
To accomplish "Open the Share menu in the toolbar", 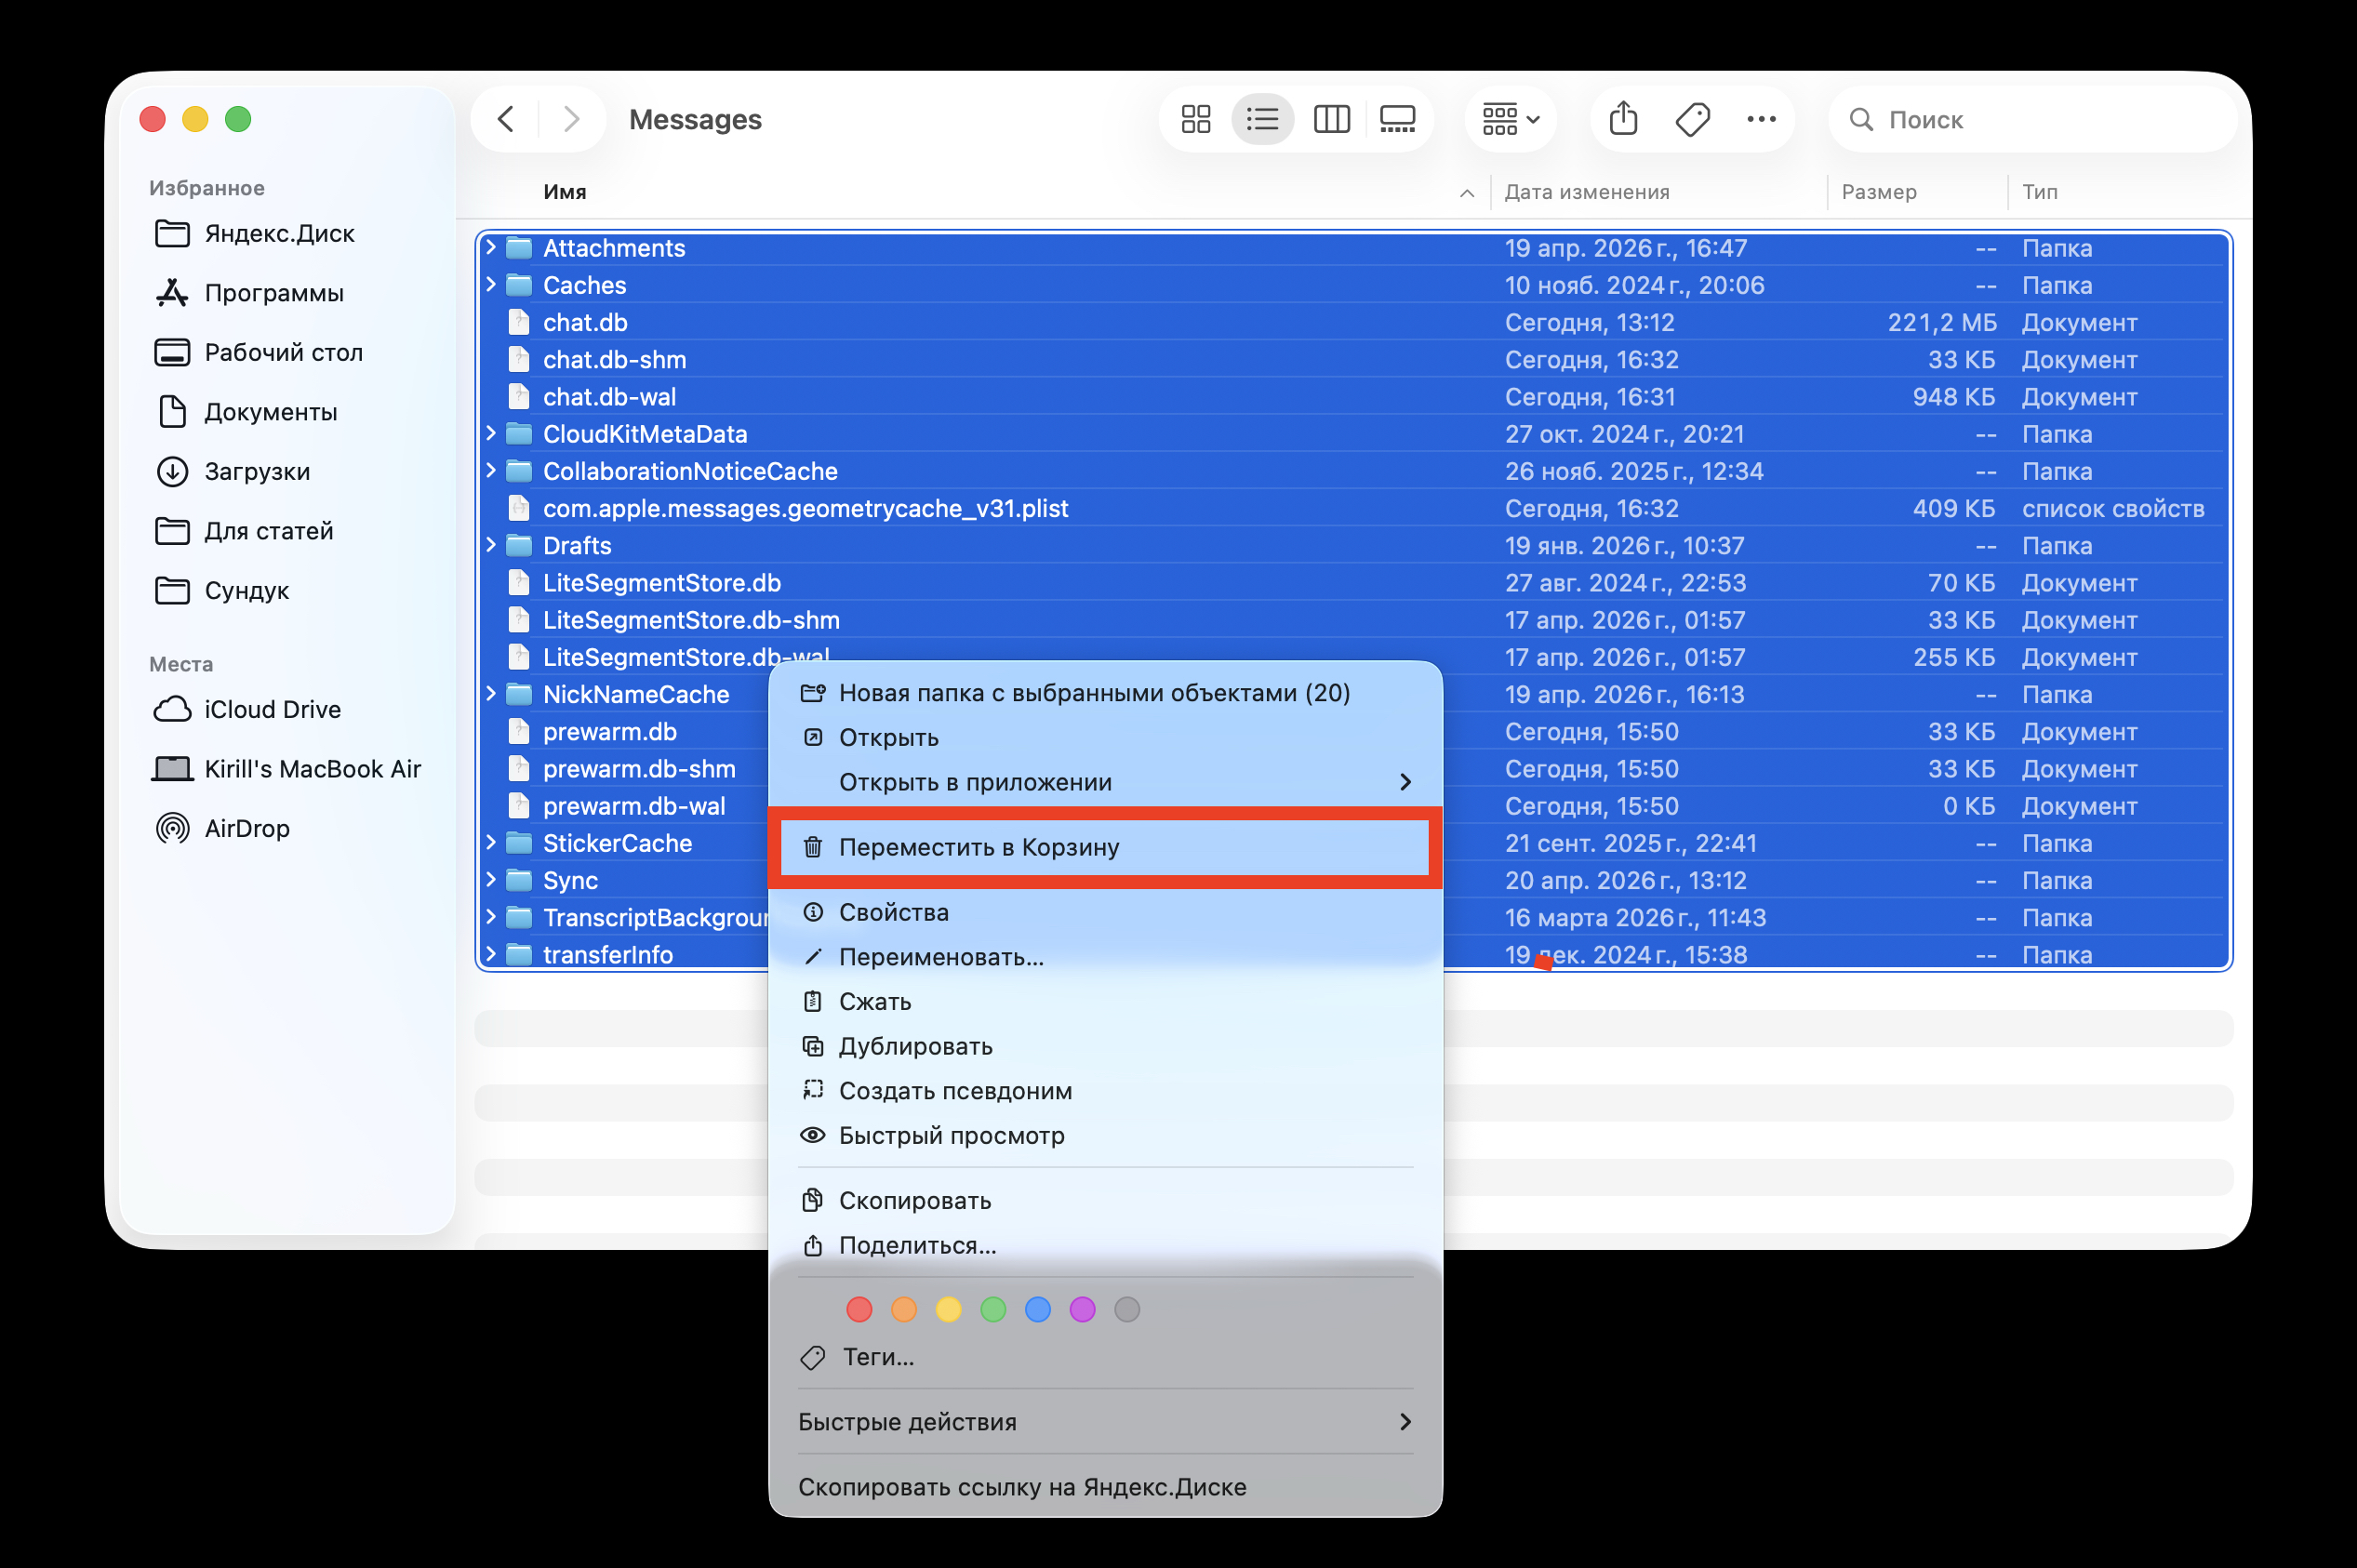I will 1623,119.
